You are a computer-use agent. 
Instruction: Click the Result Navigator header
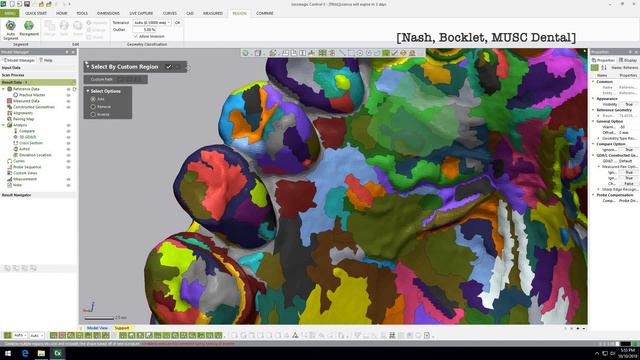point(38,195)
